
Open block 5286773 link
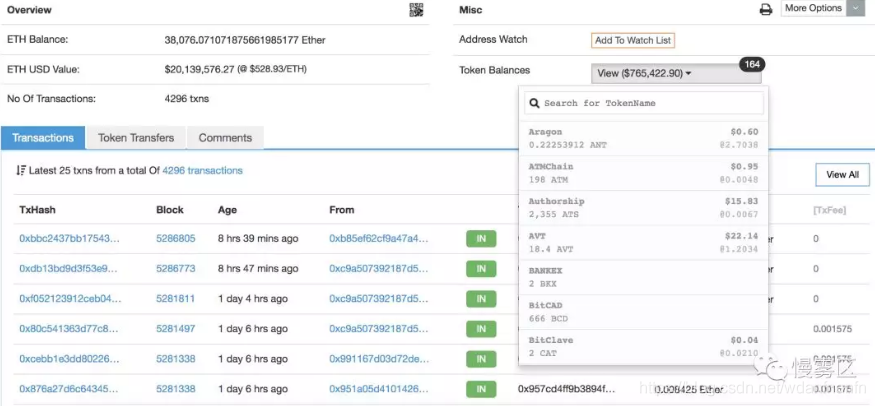click(176, 269)
